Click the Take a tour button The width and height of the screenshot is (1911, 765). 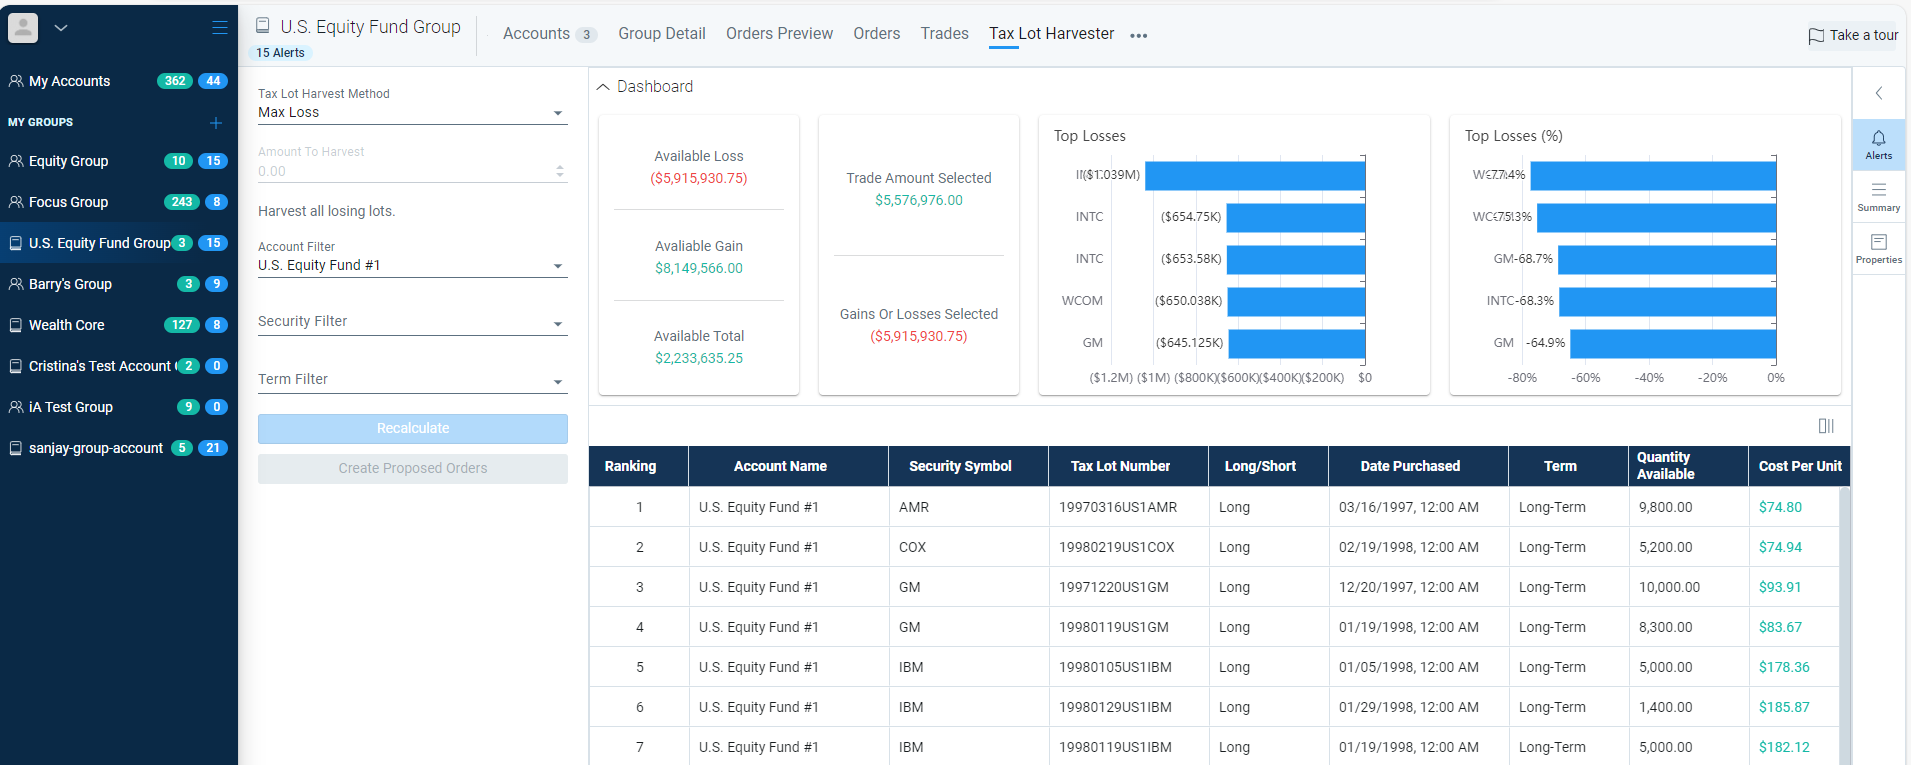[x=1853, y=35]
